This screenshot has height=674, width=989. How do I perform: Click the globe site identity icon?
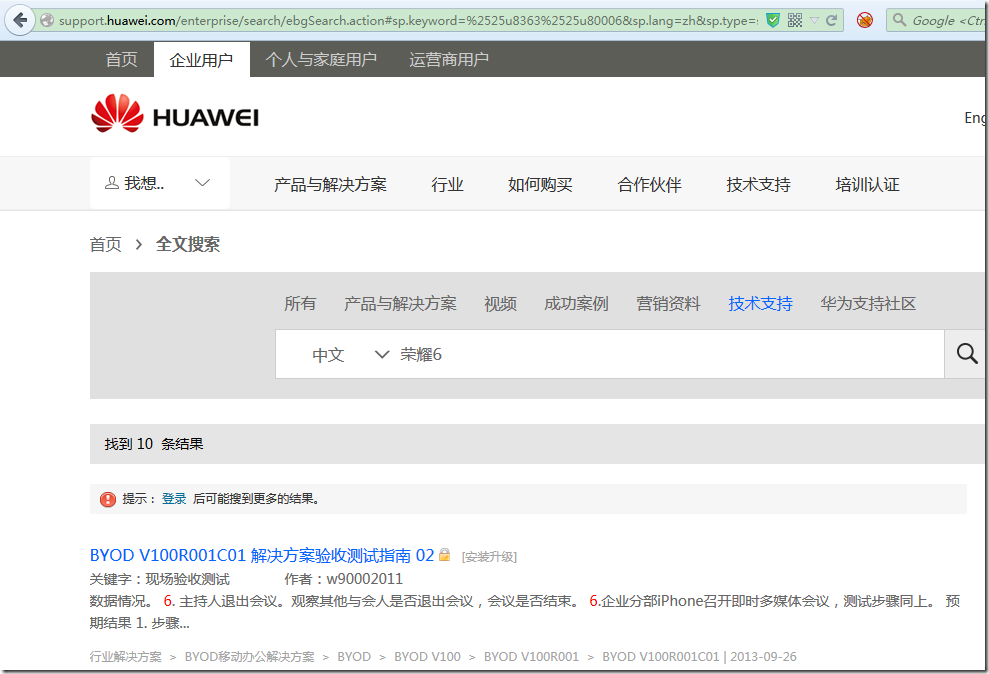coord(47,21)
